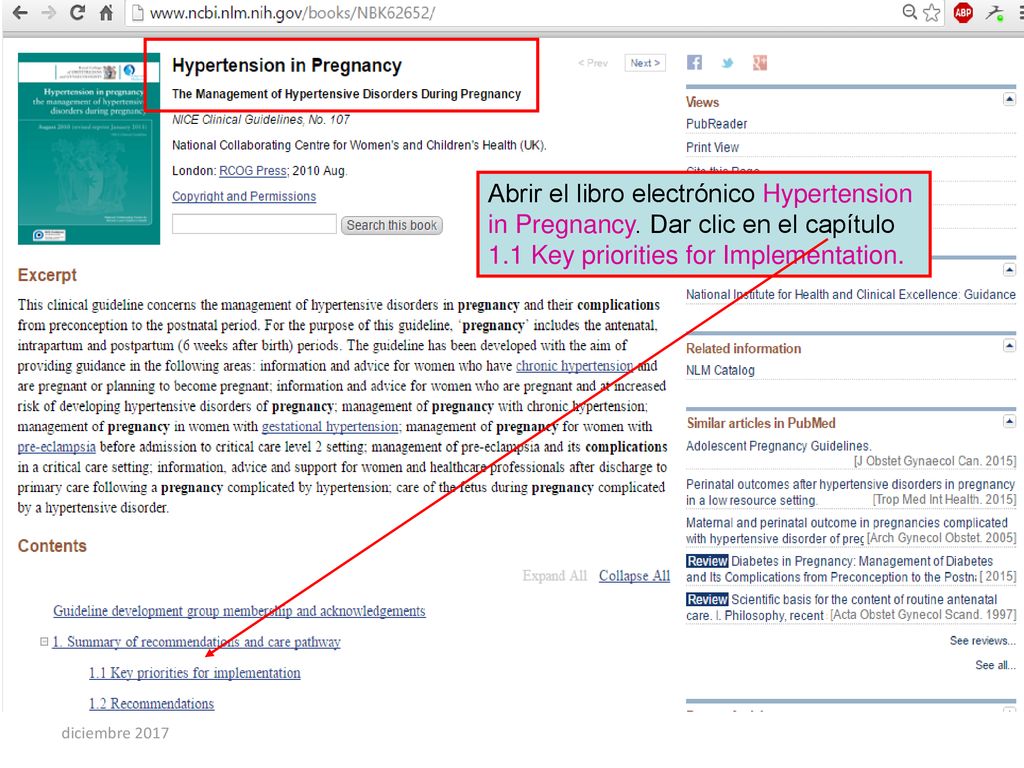This screenshot has height=768, width=1024.
Task: Open the RCOG Press link
Action: coord(253,171)
